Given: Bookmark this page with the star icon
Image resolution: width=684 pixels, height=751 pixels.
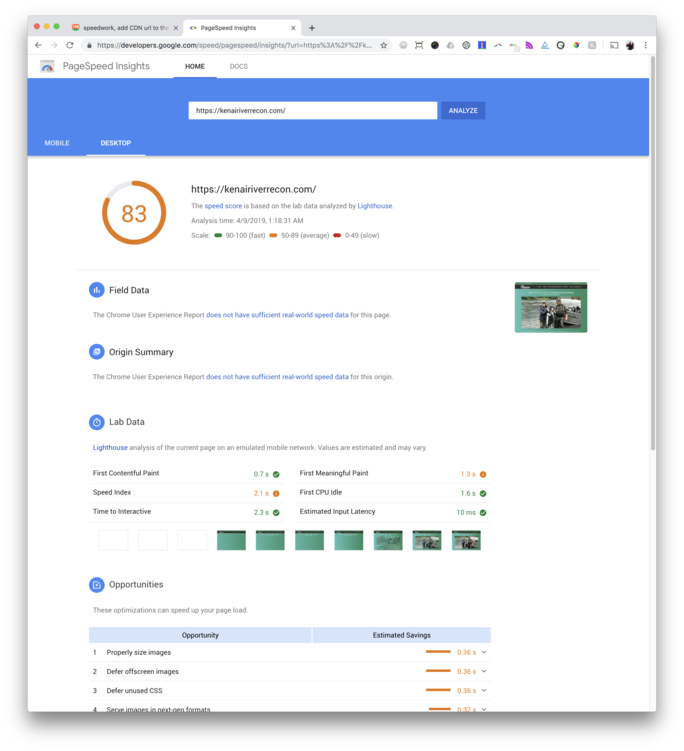Looking at the screenshot, I should (384, 45).
